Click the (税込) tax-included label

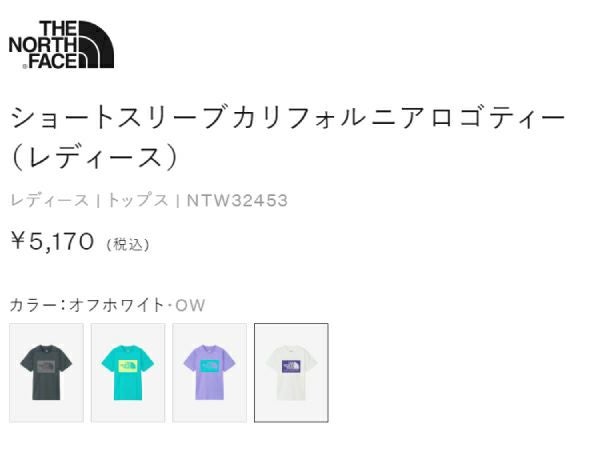coord(128,245)
